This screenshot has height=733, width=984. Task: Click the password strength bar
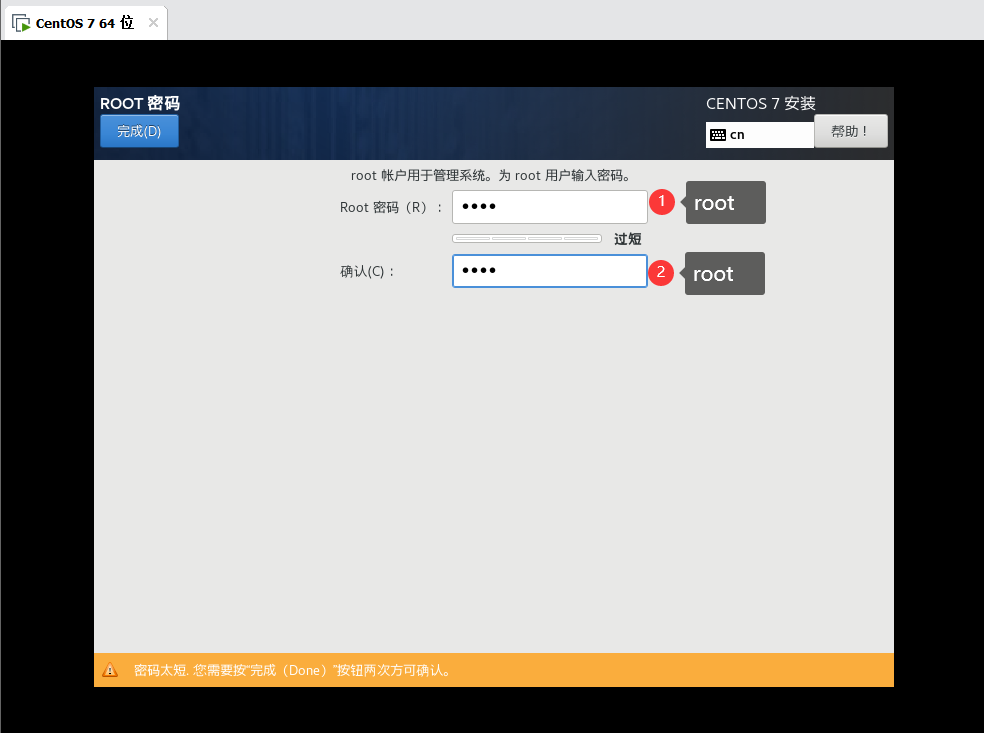(x=527, y=238)
